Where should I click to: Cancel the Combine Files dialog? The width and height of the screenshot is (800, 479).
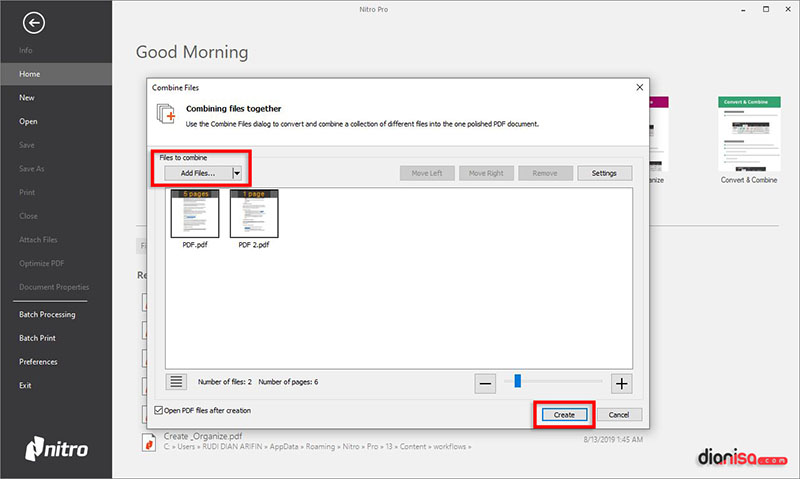tap(619, 415)
